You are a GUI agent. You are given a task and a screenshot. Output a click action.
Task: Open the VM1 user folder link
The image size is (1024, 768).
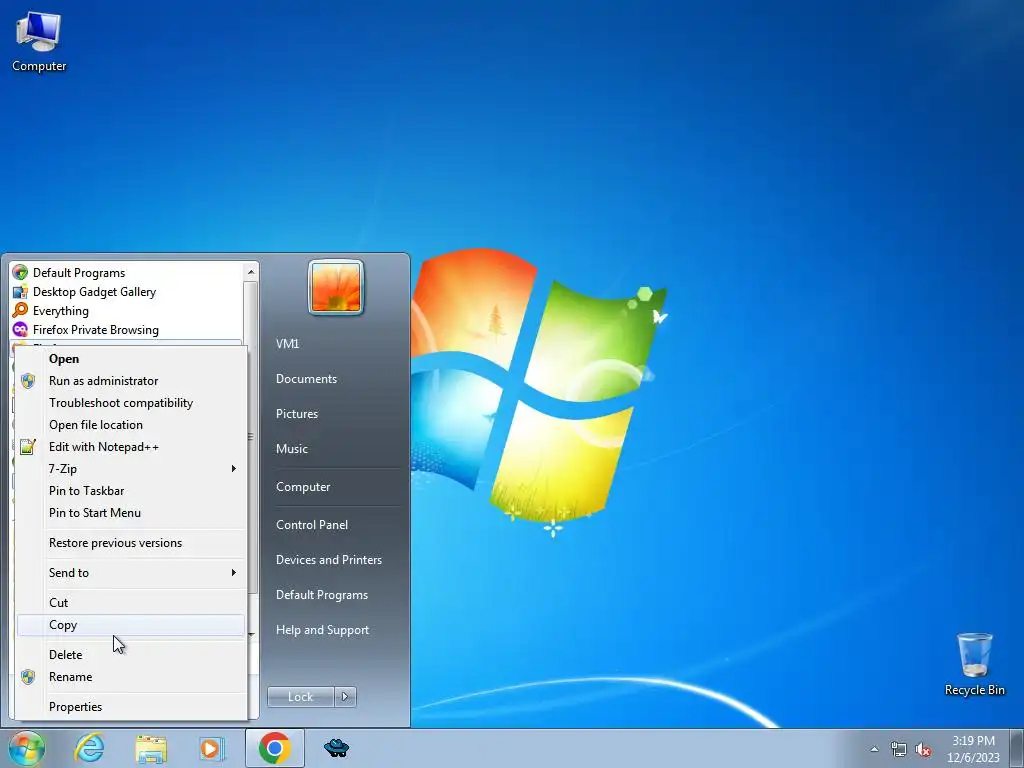tap(287, 344)
